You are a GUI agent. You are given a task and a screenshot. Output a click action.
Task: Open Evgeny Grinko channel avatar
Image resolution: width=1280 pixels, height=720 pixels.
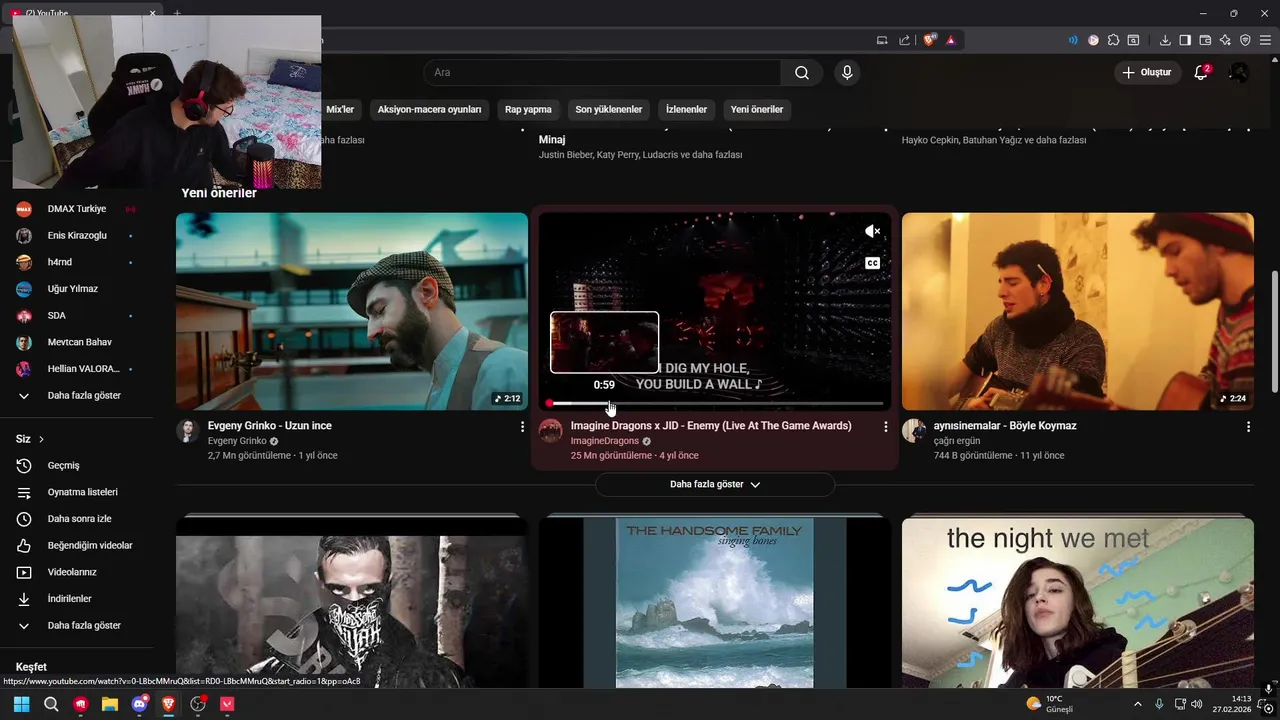click(x=188, y=431)
